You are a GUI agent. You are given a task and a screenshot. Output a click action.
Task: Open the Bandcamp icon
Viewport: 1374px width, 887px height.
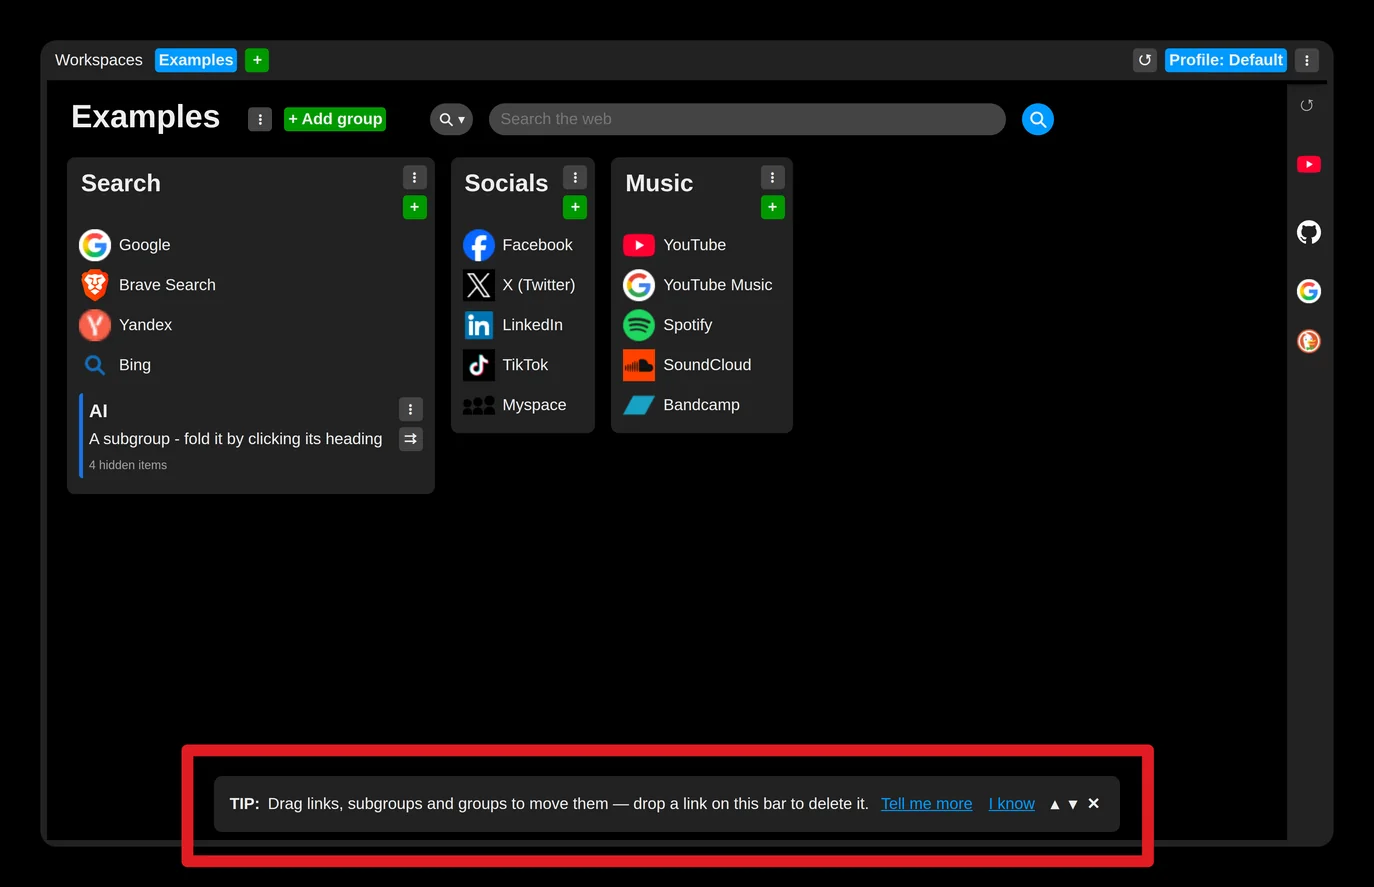[639, 405]
